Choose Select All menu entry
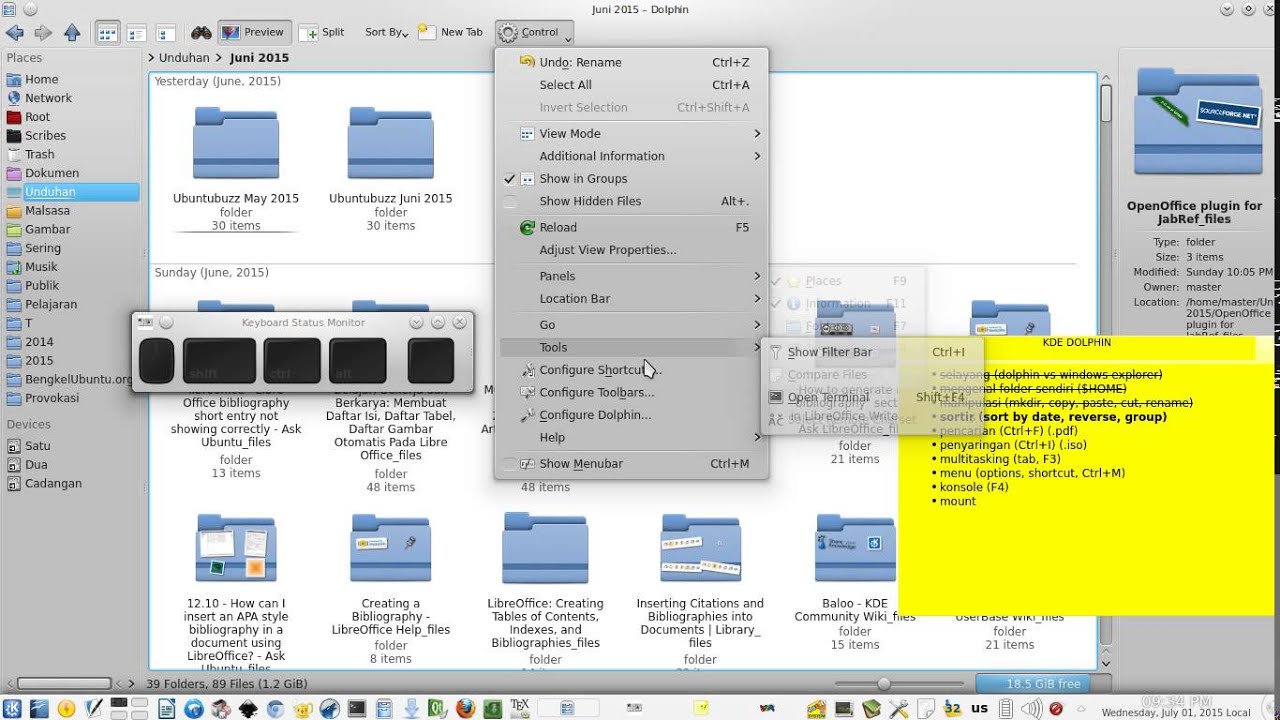The width and height of the screenshot is (1280, 720). [632, 85]
